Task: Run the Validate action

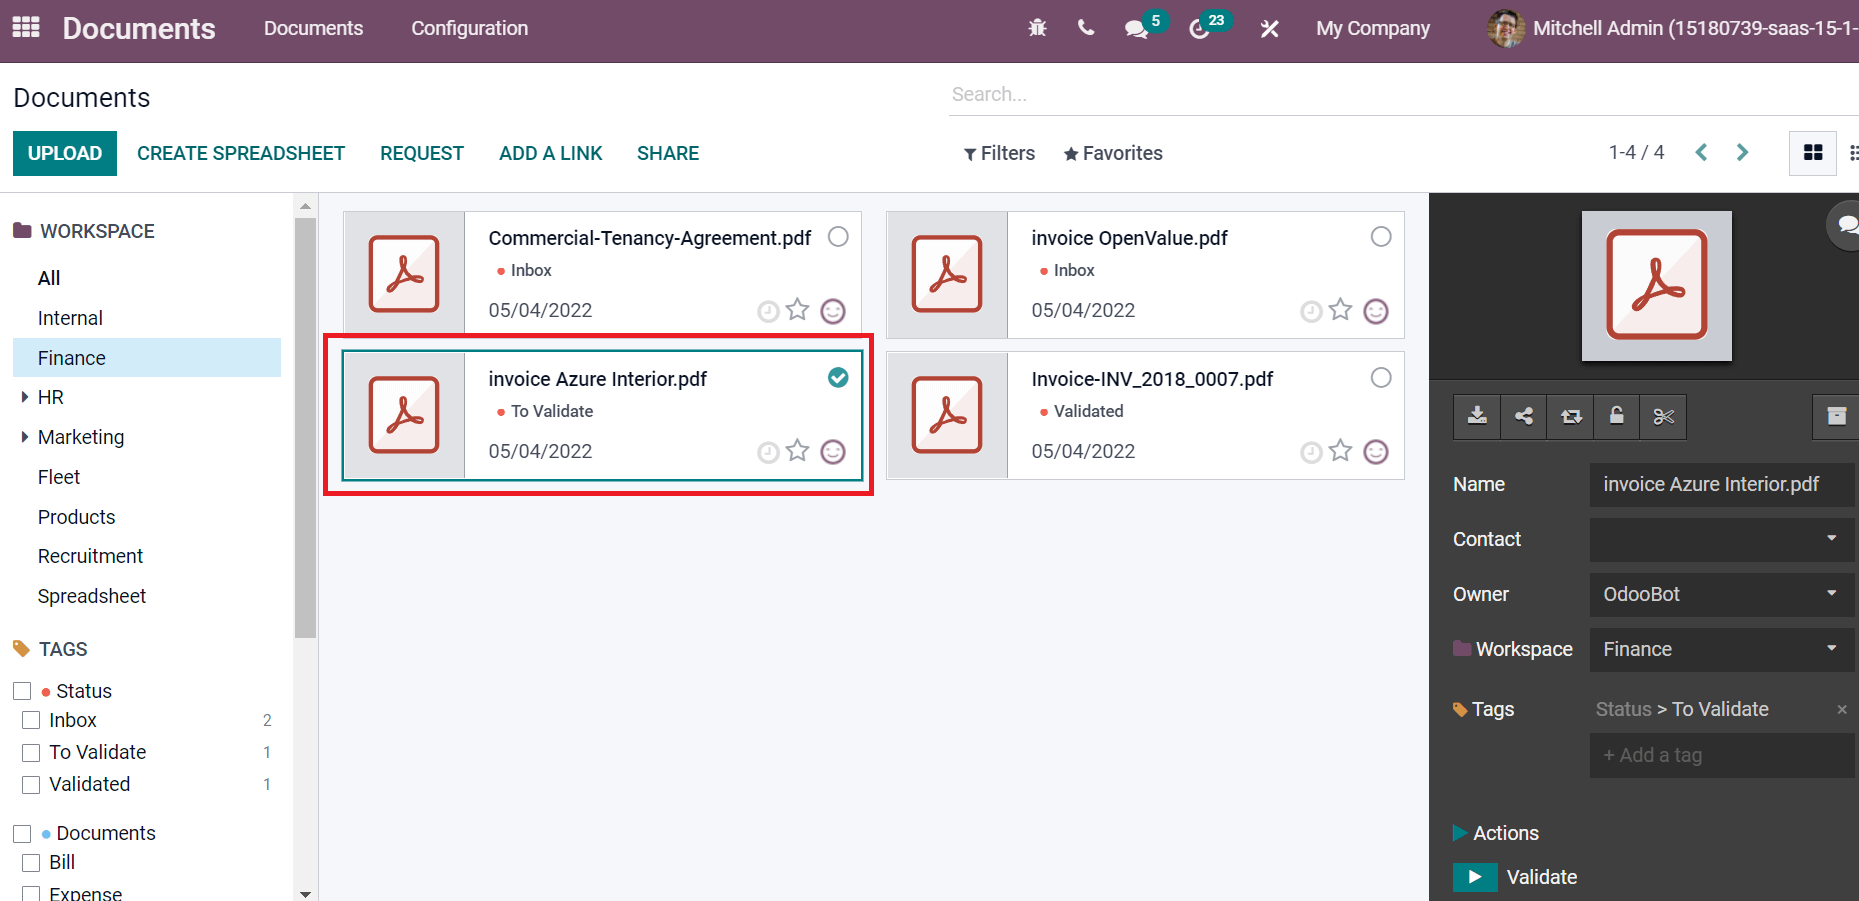Action: [1475, 877]
